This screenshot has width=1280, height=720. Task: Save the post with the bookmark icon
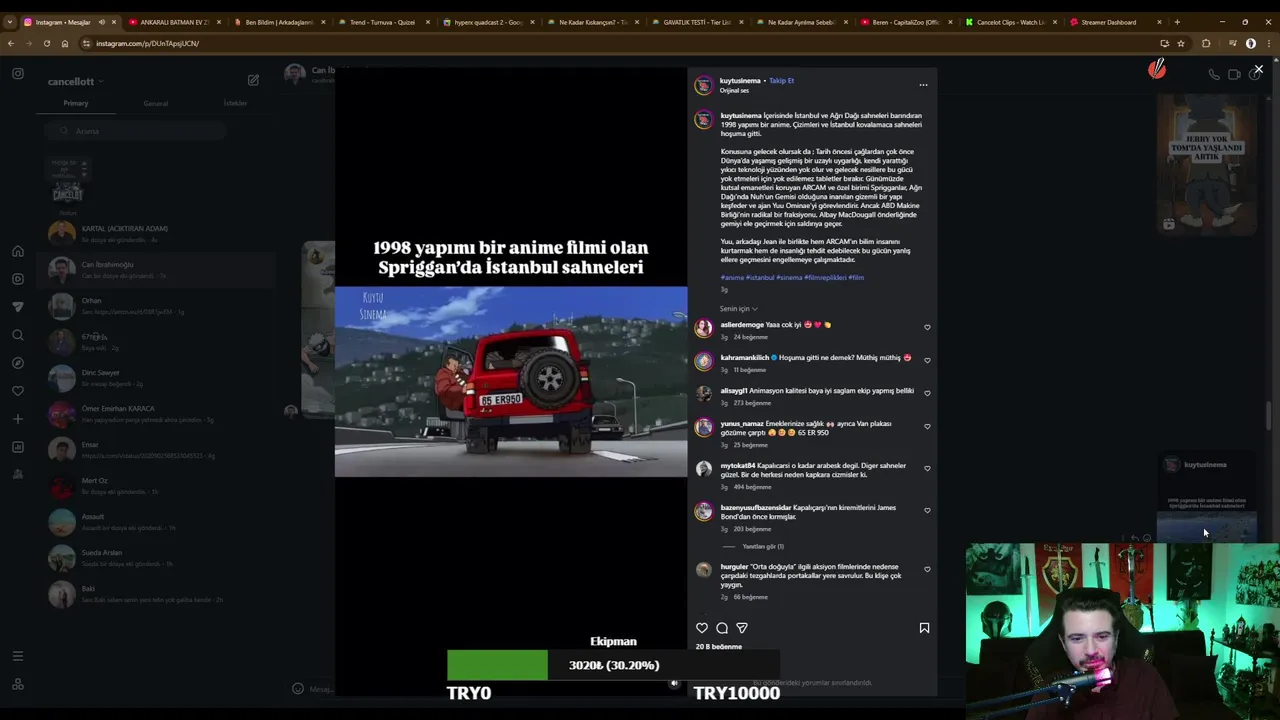[924, 628]
